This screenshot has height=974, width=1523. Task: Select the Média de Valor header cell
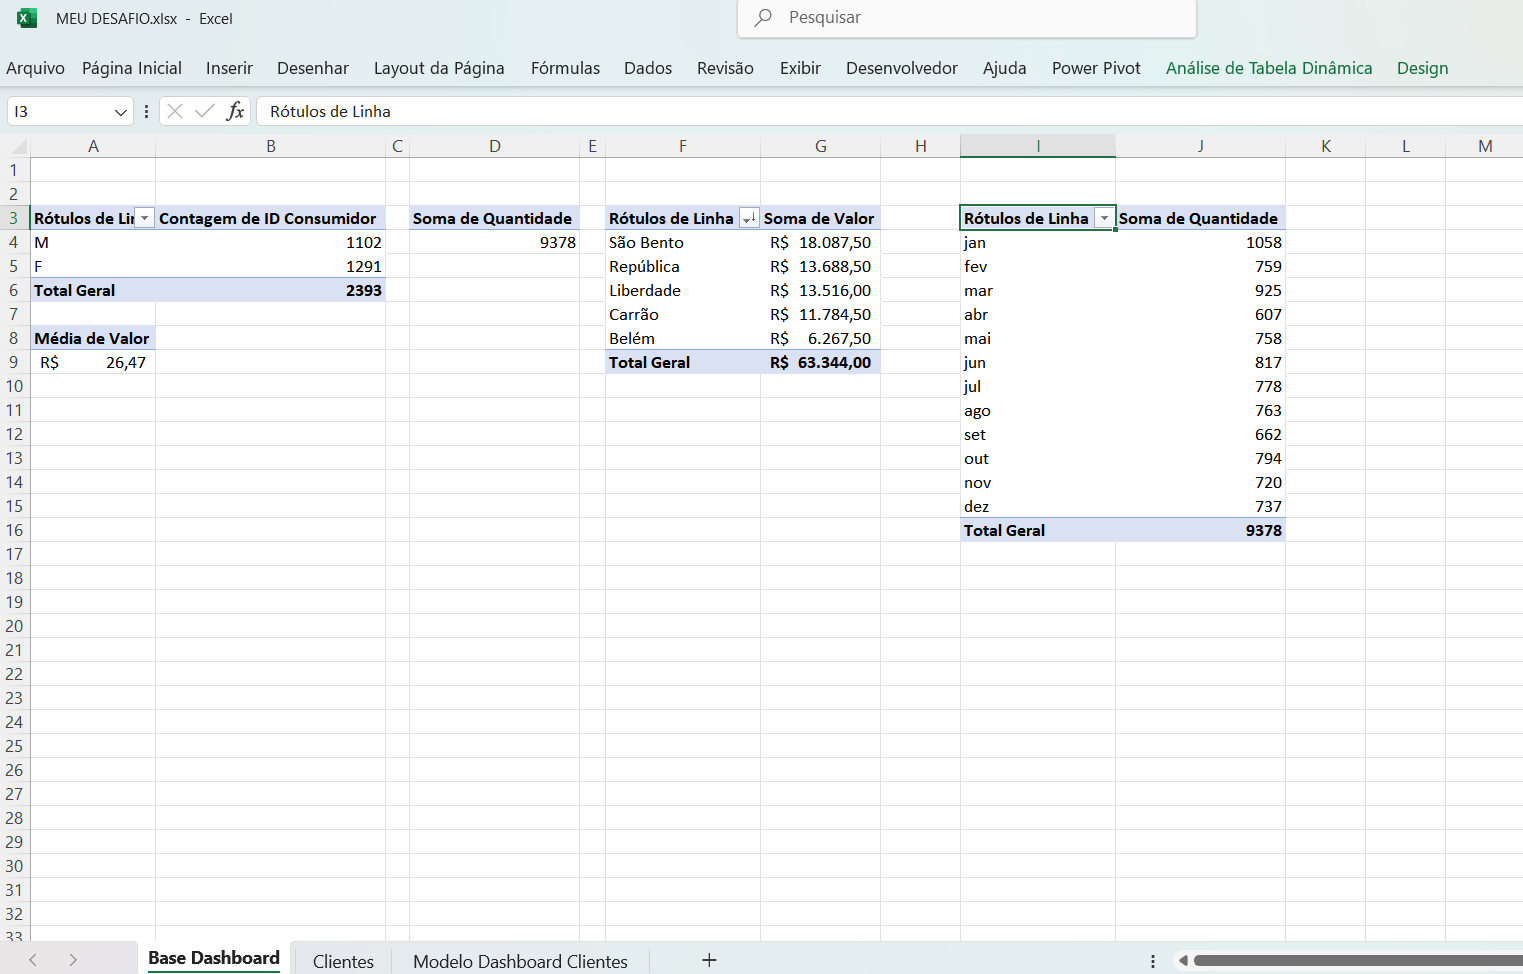coord(93,338)
